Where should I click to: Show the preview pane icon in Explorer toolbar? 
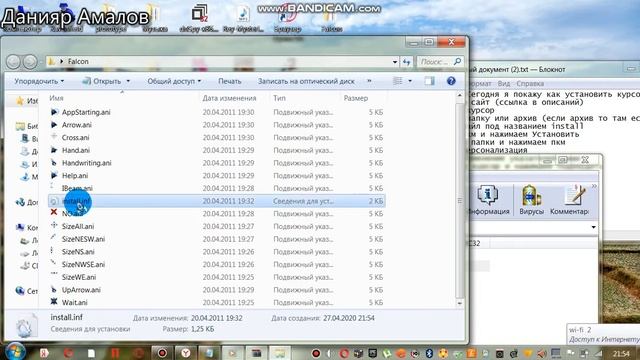click(x=429, y=81)
